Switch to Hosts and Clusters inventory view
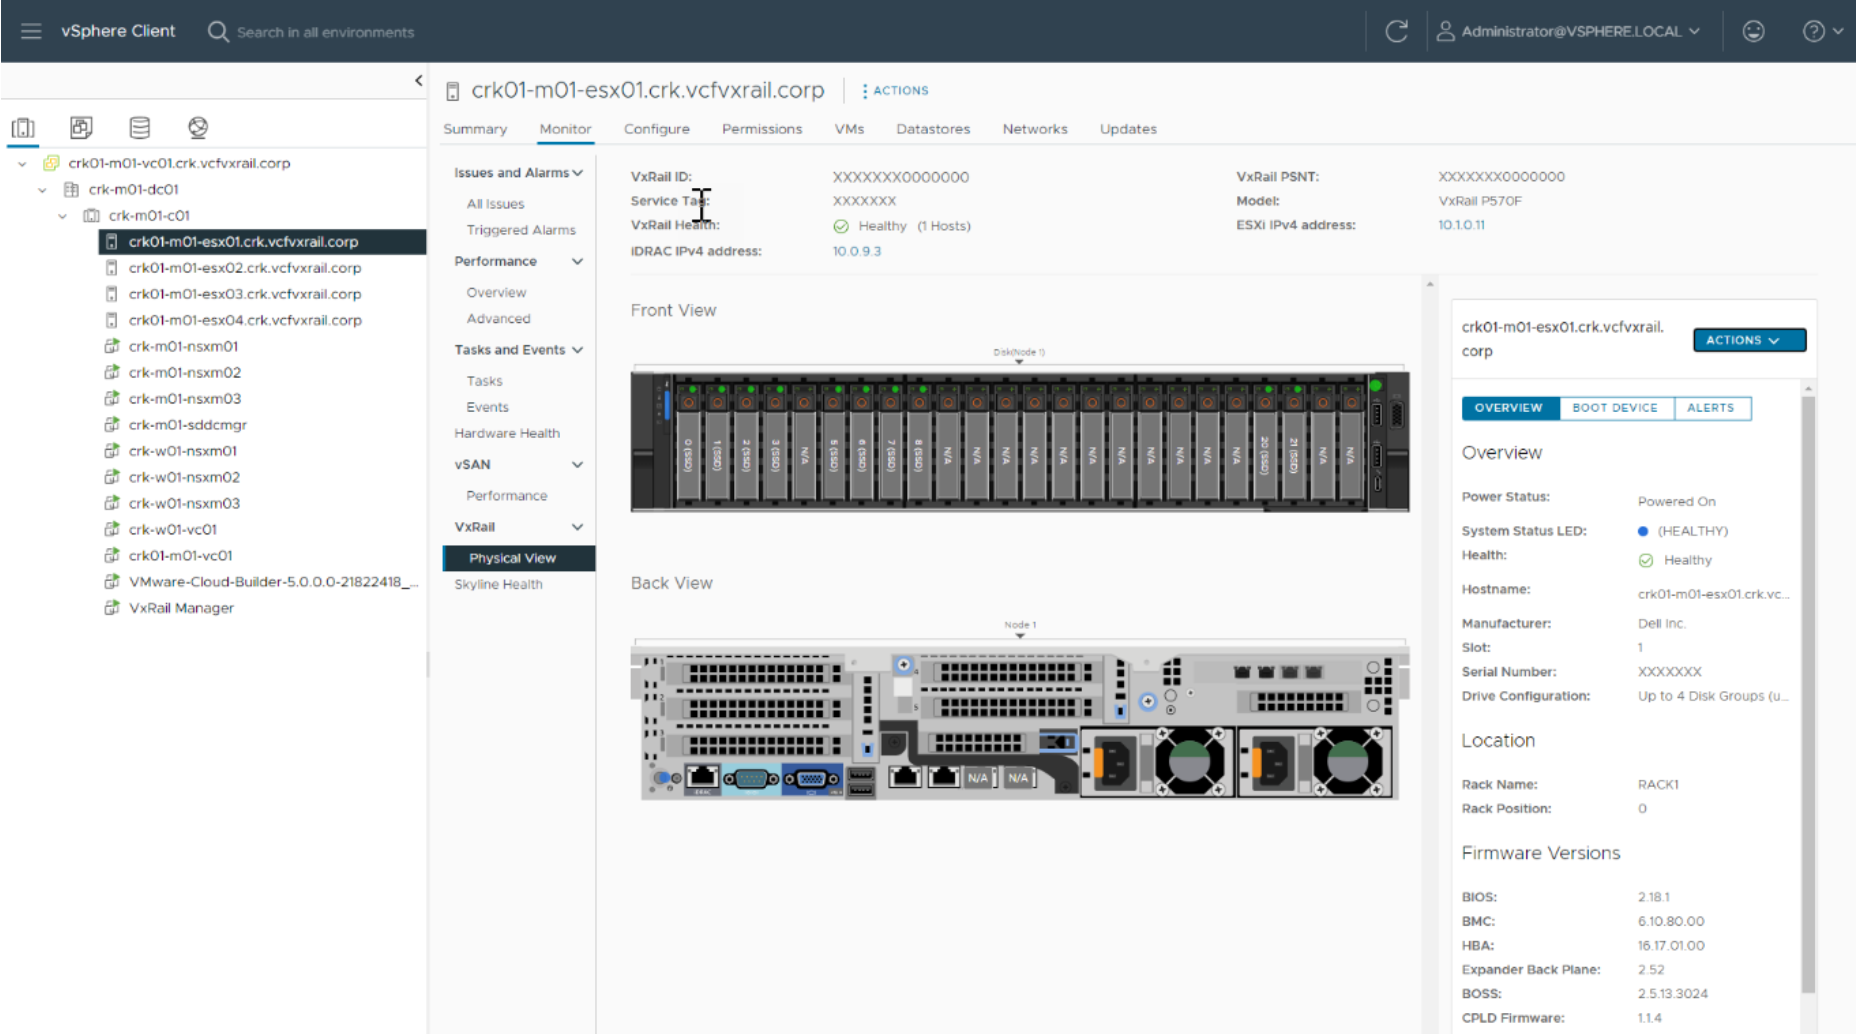This screenshot has width=1857, height=1035. 23,128
